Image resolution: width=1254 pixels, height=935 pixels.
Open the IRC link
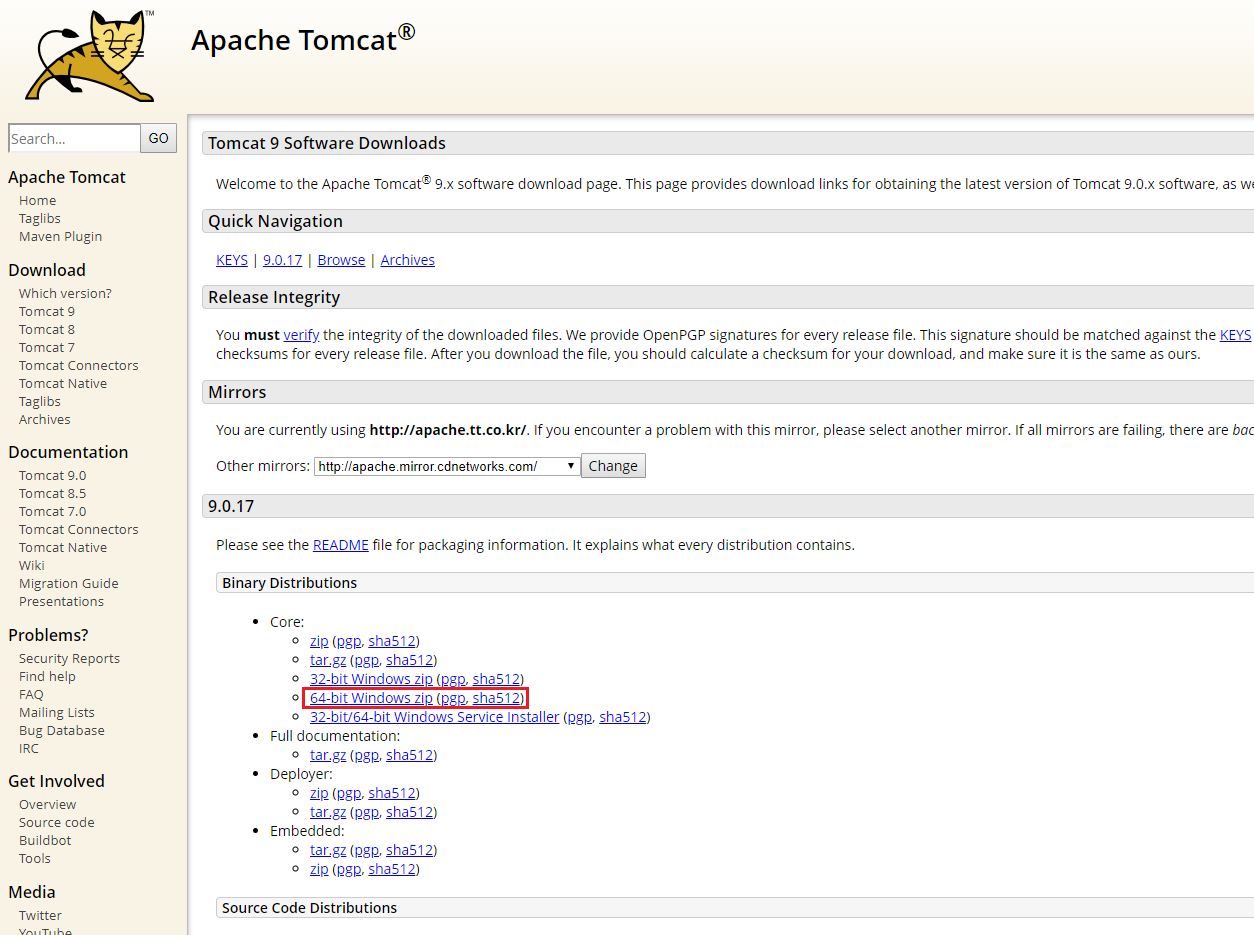tap(29, 748)
